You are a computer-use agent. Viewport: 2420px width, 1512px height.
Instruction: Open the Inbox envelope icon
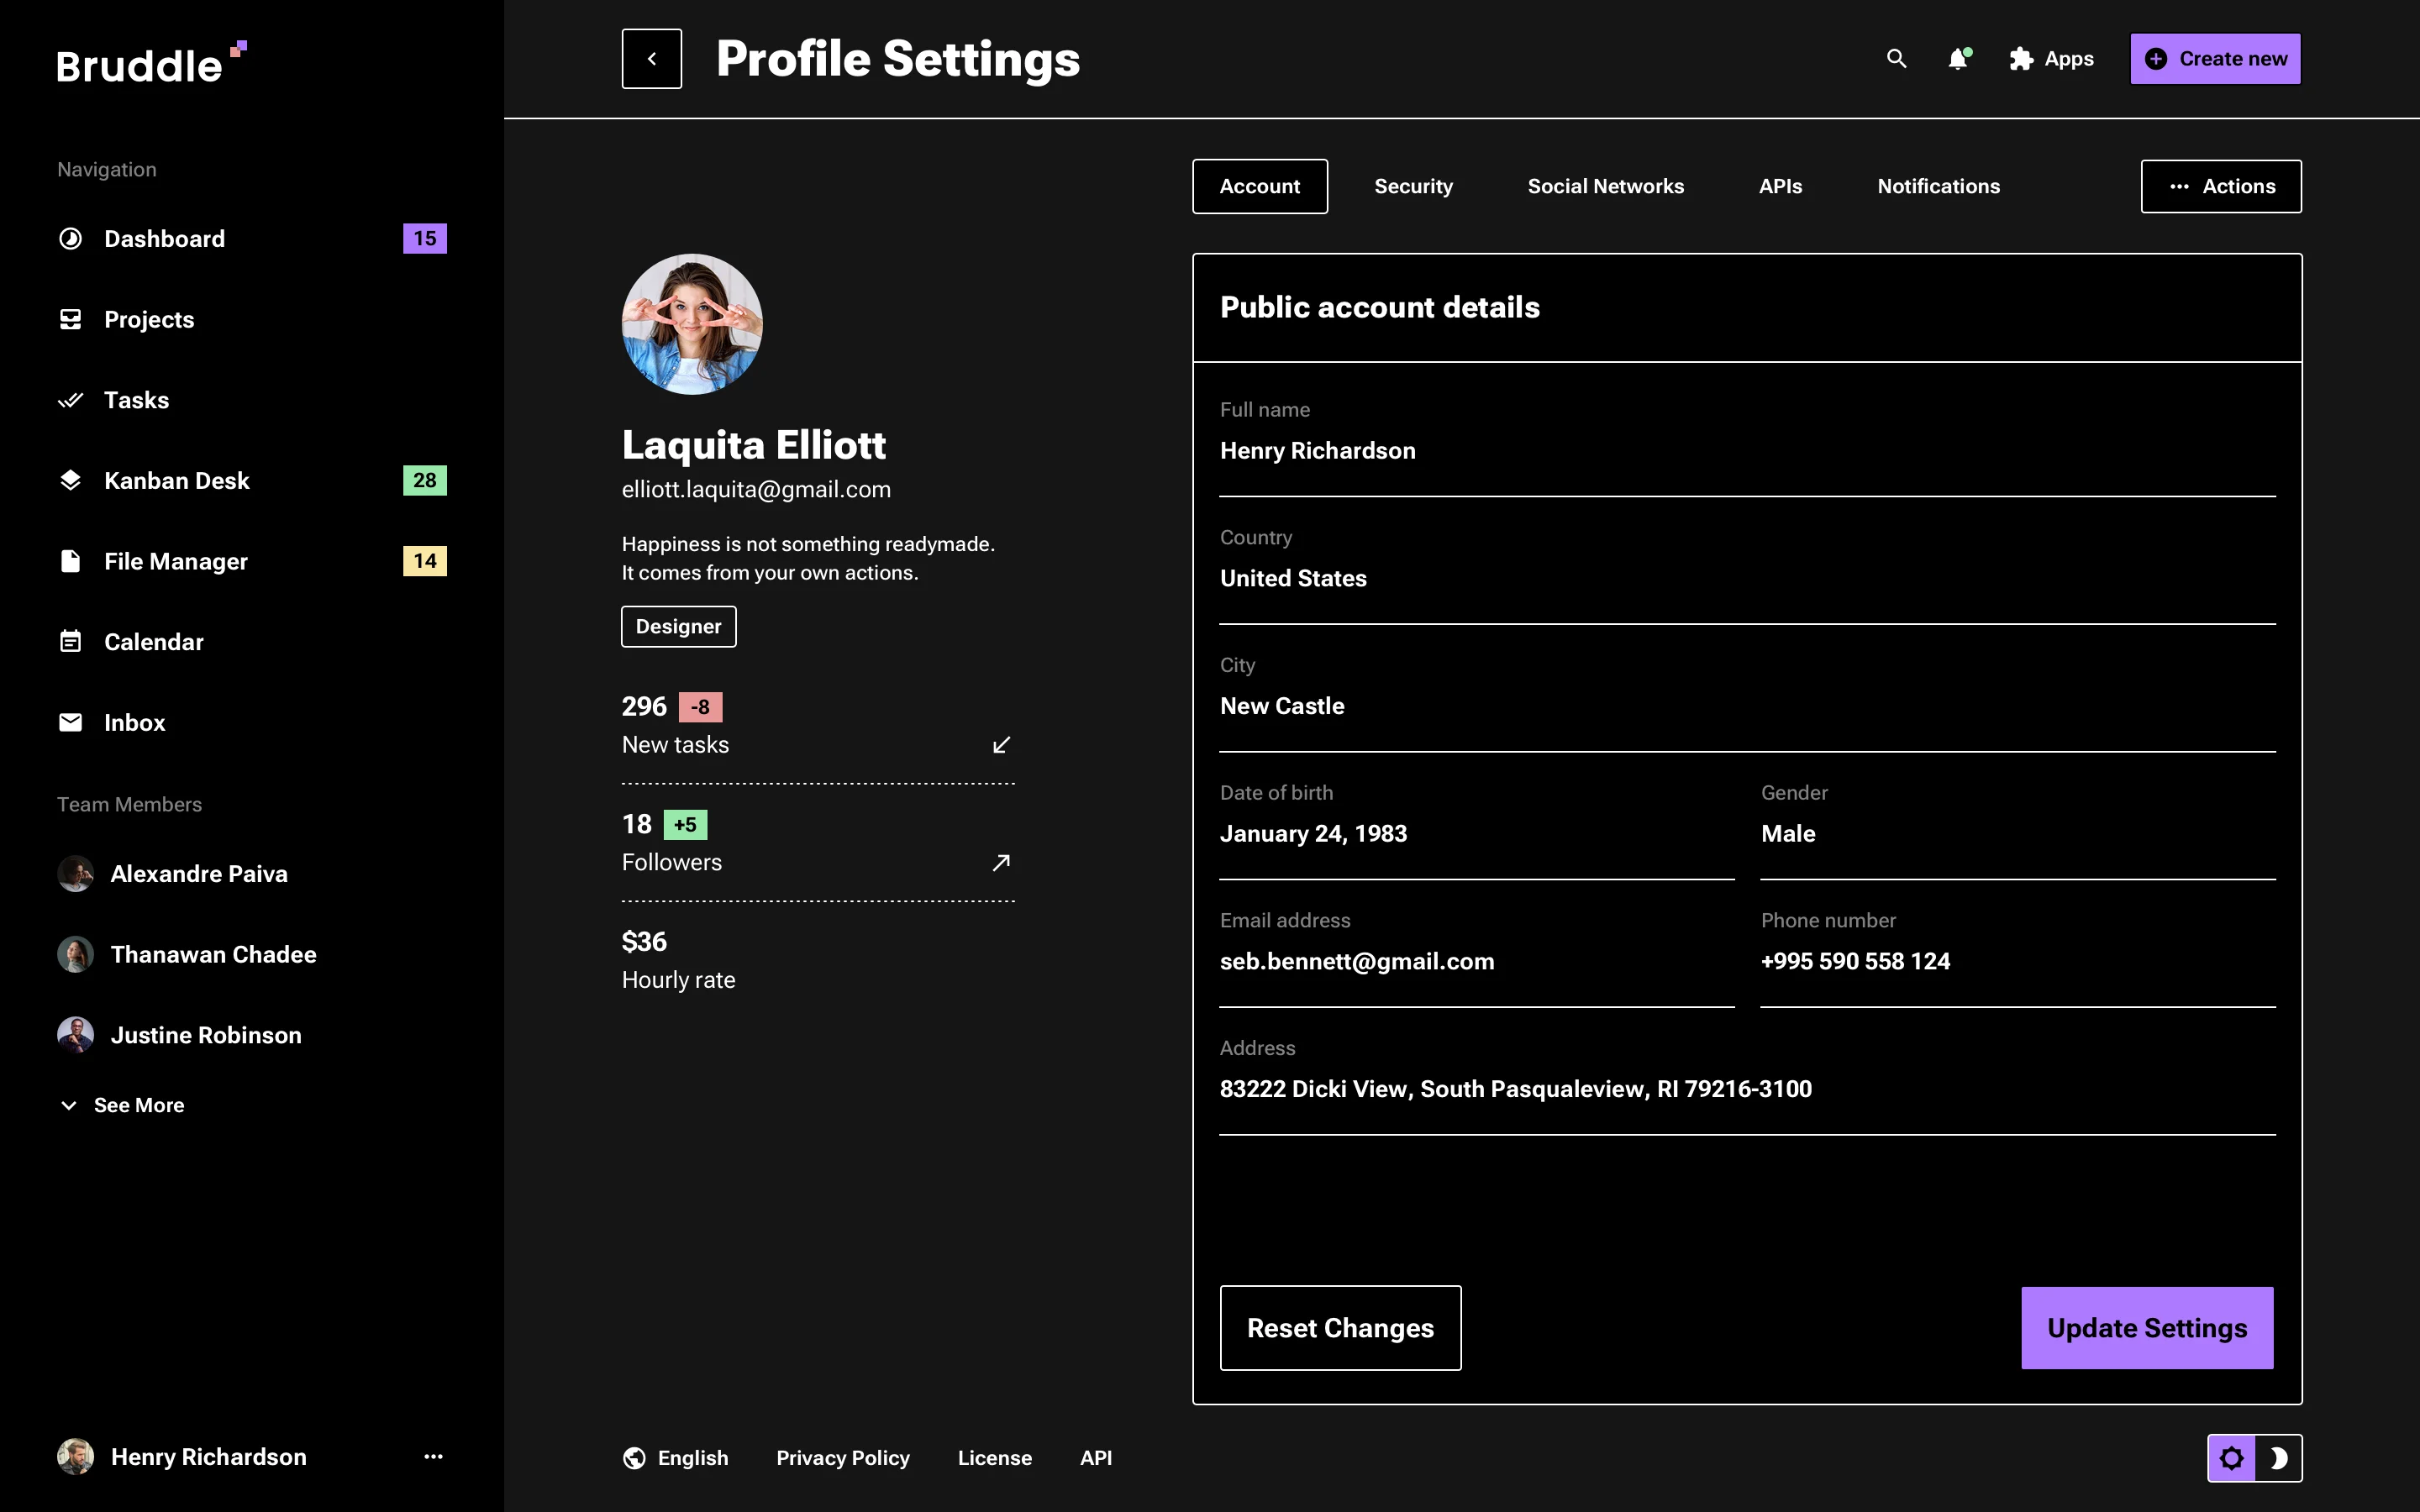coord(70,722)
